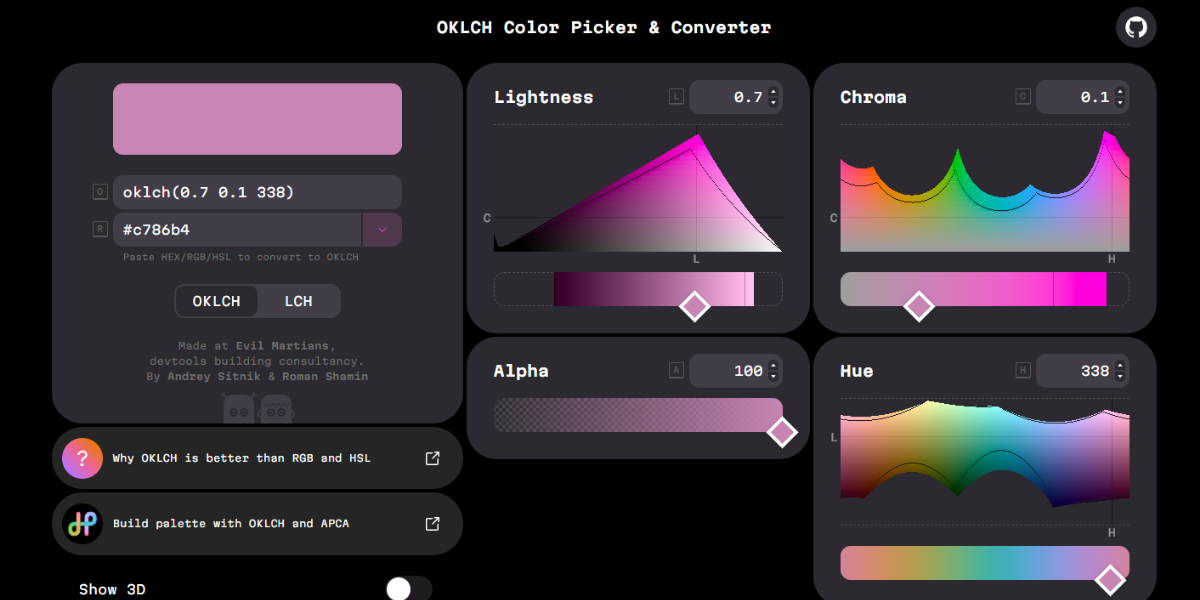Image resolution: width=1200 pixels, height=600 pixels.
Task: Click the D icon beside the oklch value field
Action: coord(100,192)
